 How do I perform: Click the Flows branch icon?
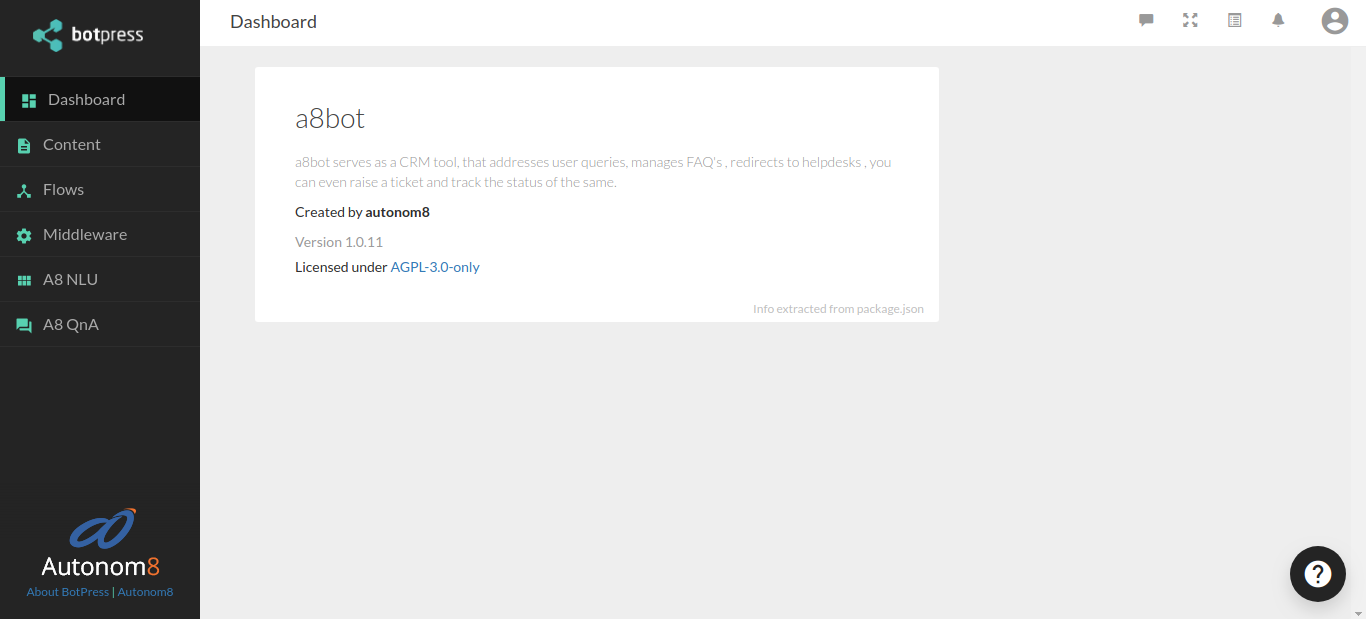(24, 190)
